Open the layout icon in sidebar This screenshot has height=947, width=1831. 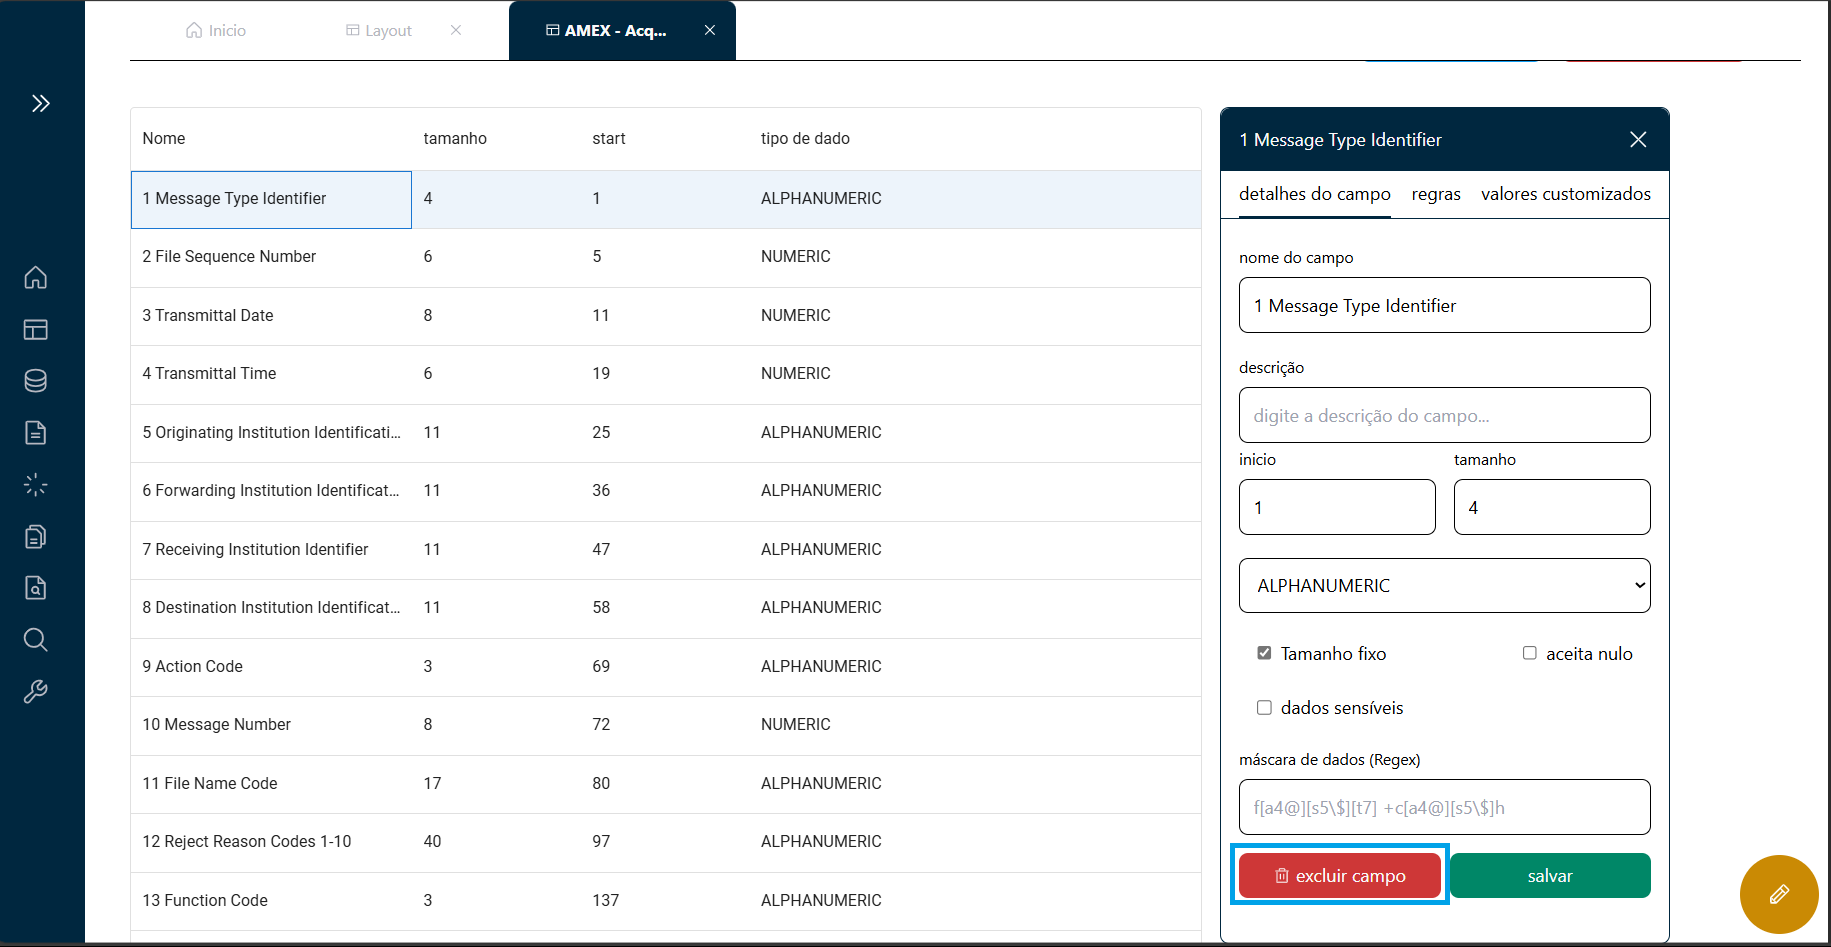click(36, 329)
